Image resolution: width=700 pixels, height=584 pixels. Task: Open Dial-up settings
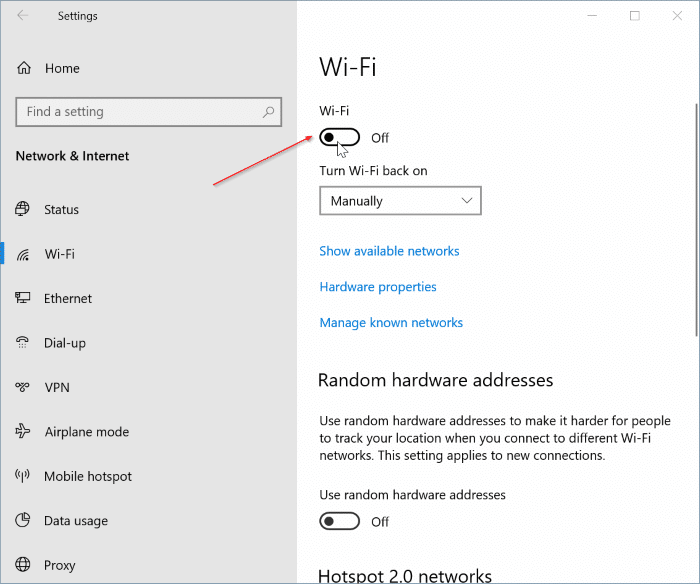click(x=65, y=343)
